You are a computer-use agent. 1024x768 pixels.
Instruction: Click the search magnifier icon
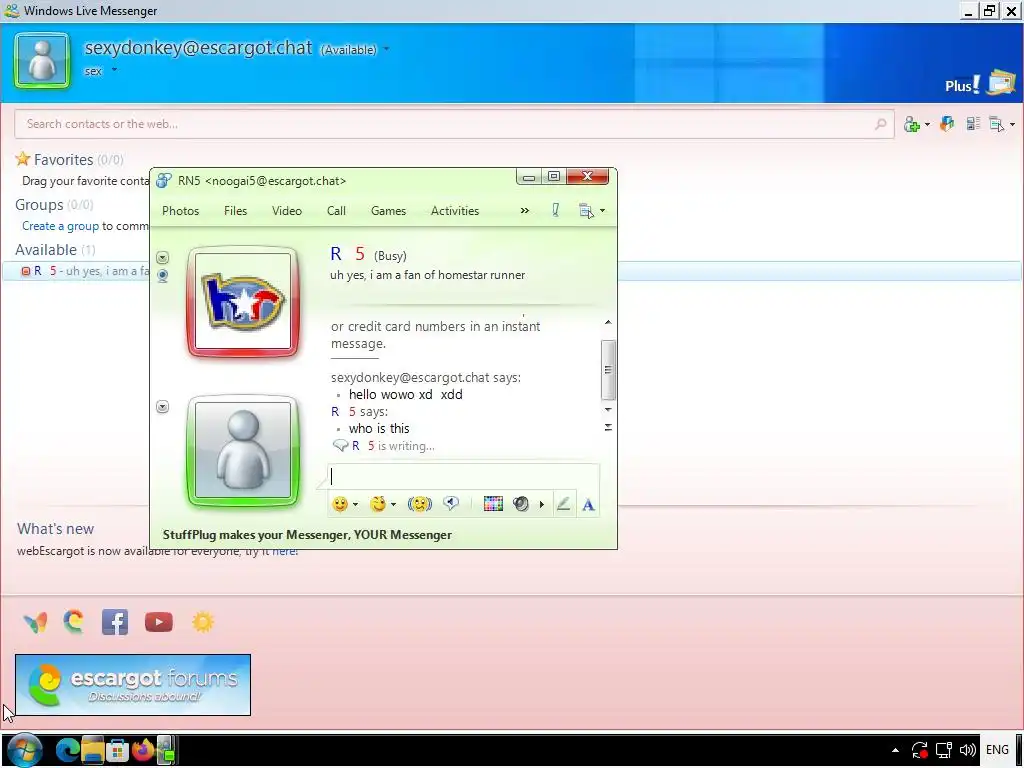tap(880, 123)
